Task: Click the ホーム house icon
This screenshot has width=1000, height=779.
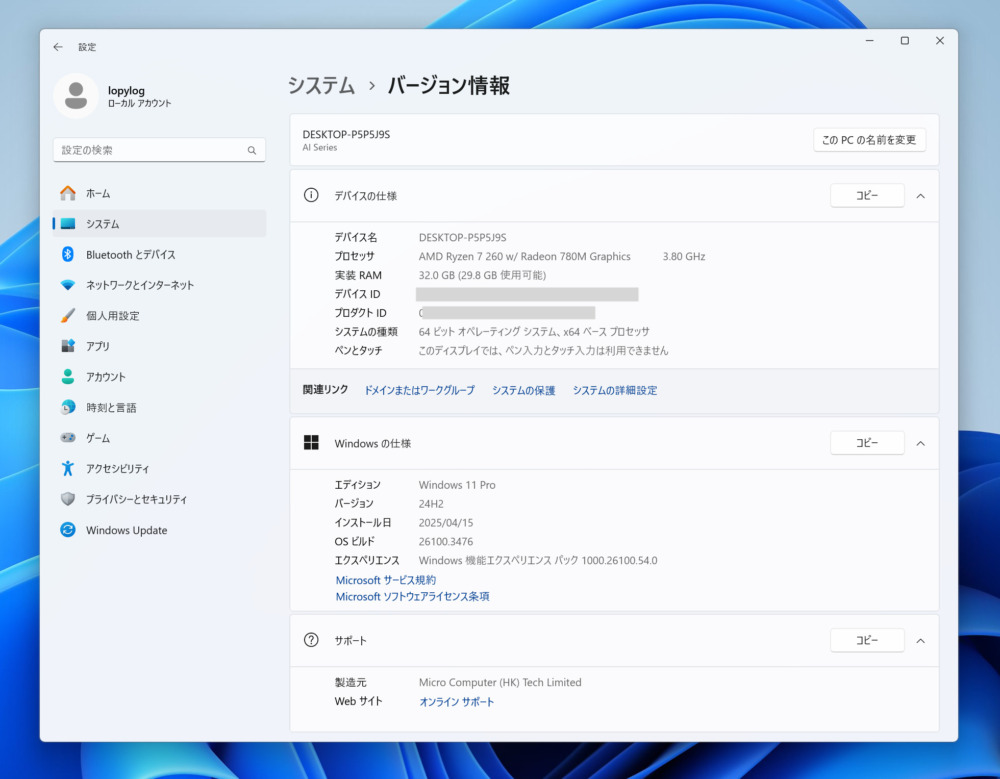Action: [68, 193]
